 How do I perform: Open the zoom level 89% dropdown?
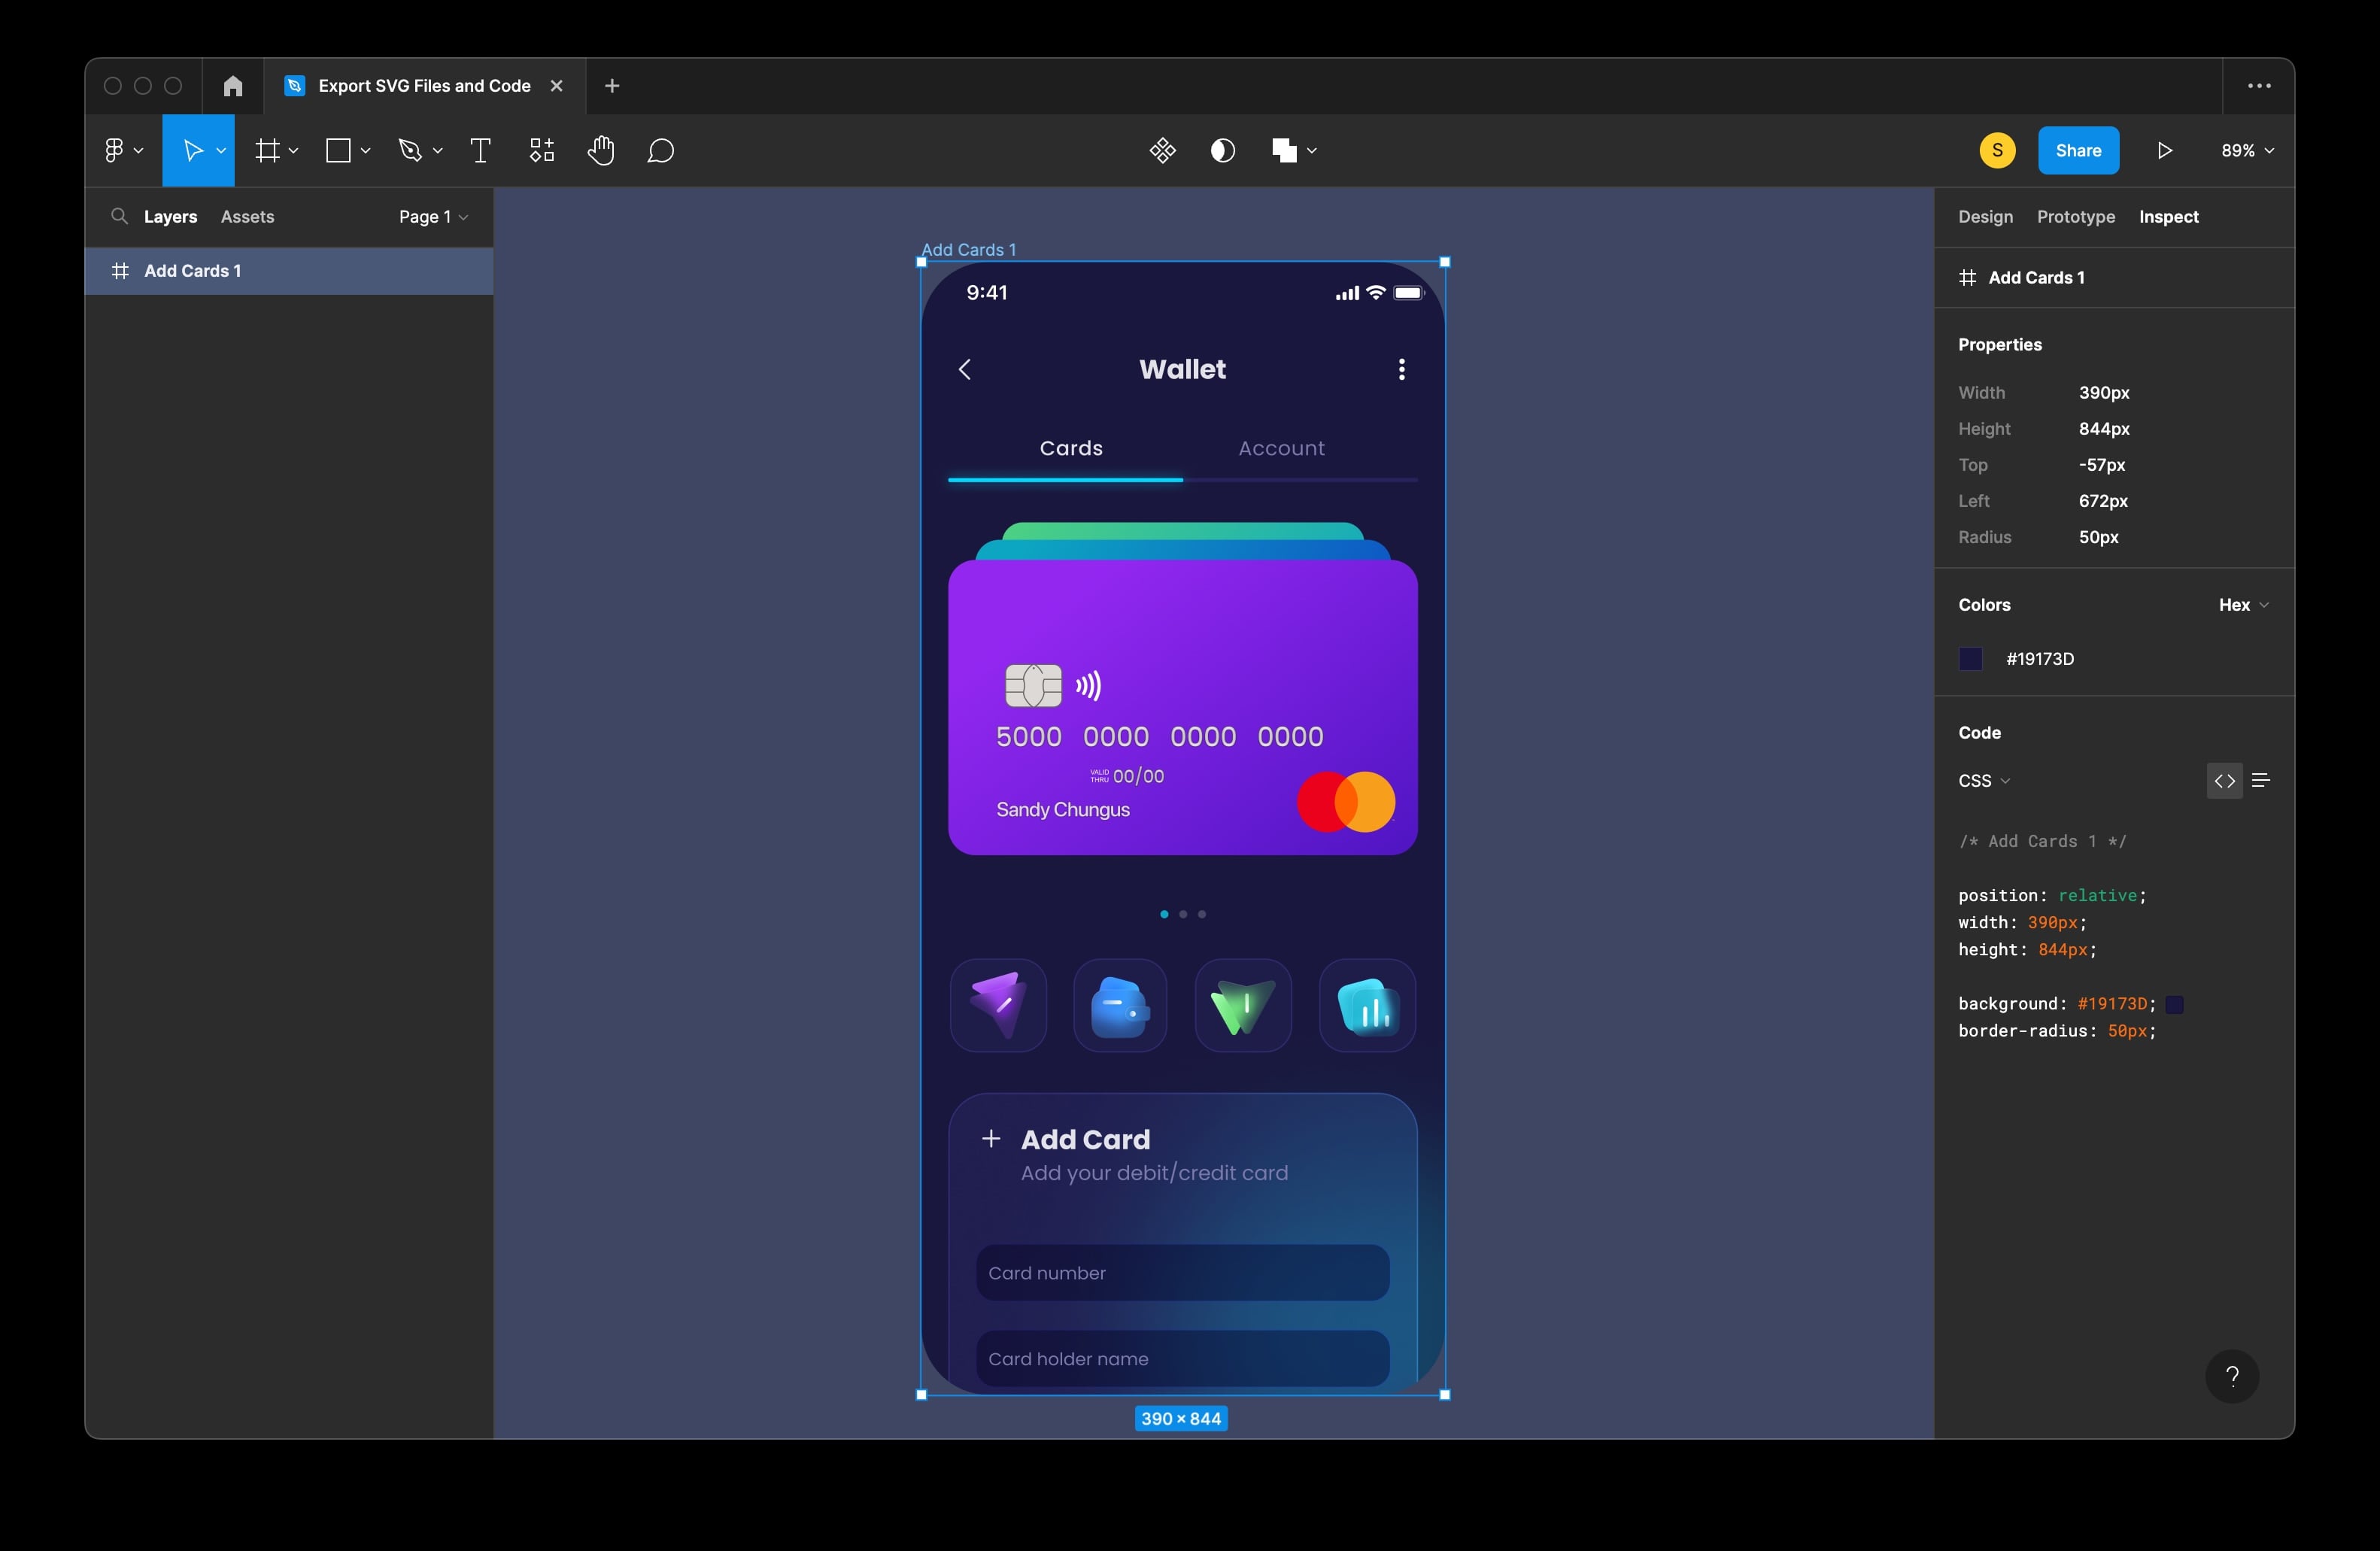[x=2245, y=150]
